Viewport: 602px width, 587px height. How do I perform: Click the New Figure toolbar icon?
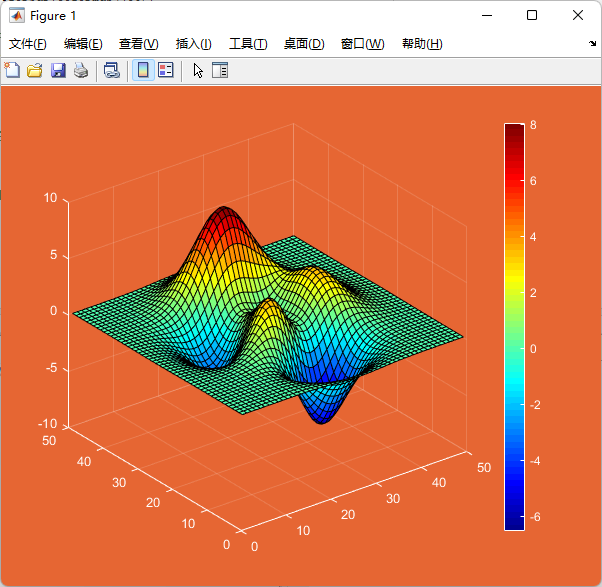point(12,70)
